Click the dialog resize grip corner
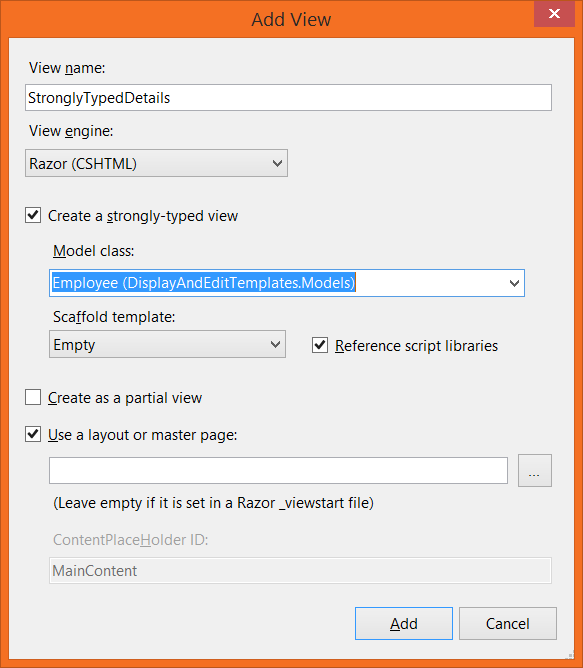The image size is (583, 668). [x=569, y=655]
